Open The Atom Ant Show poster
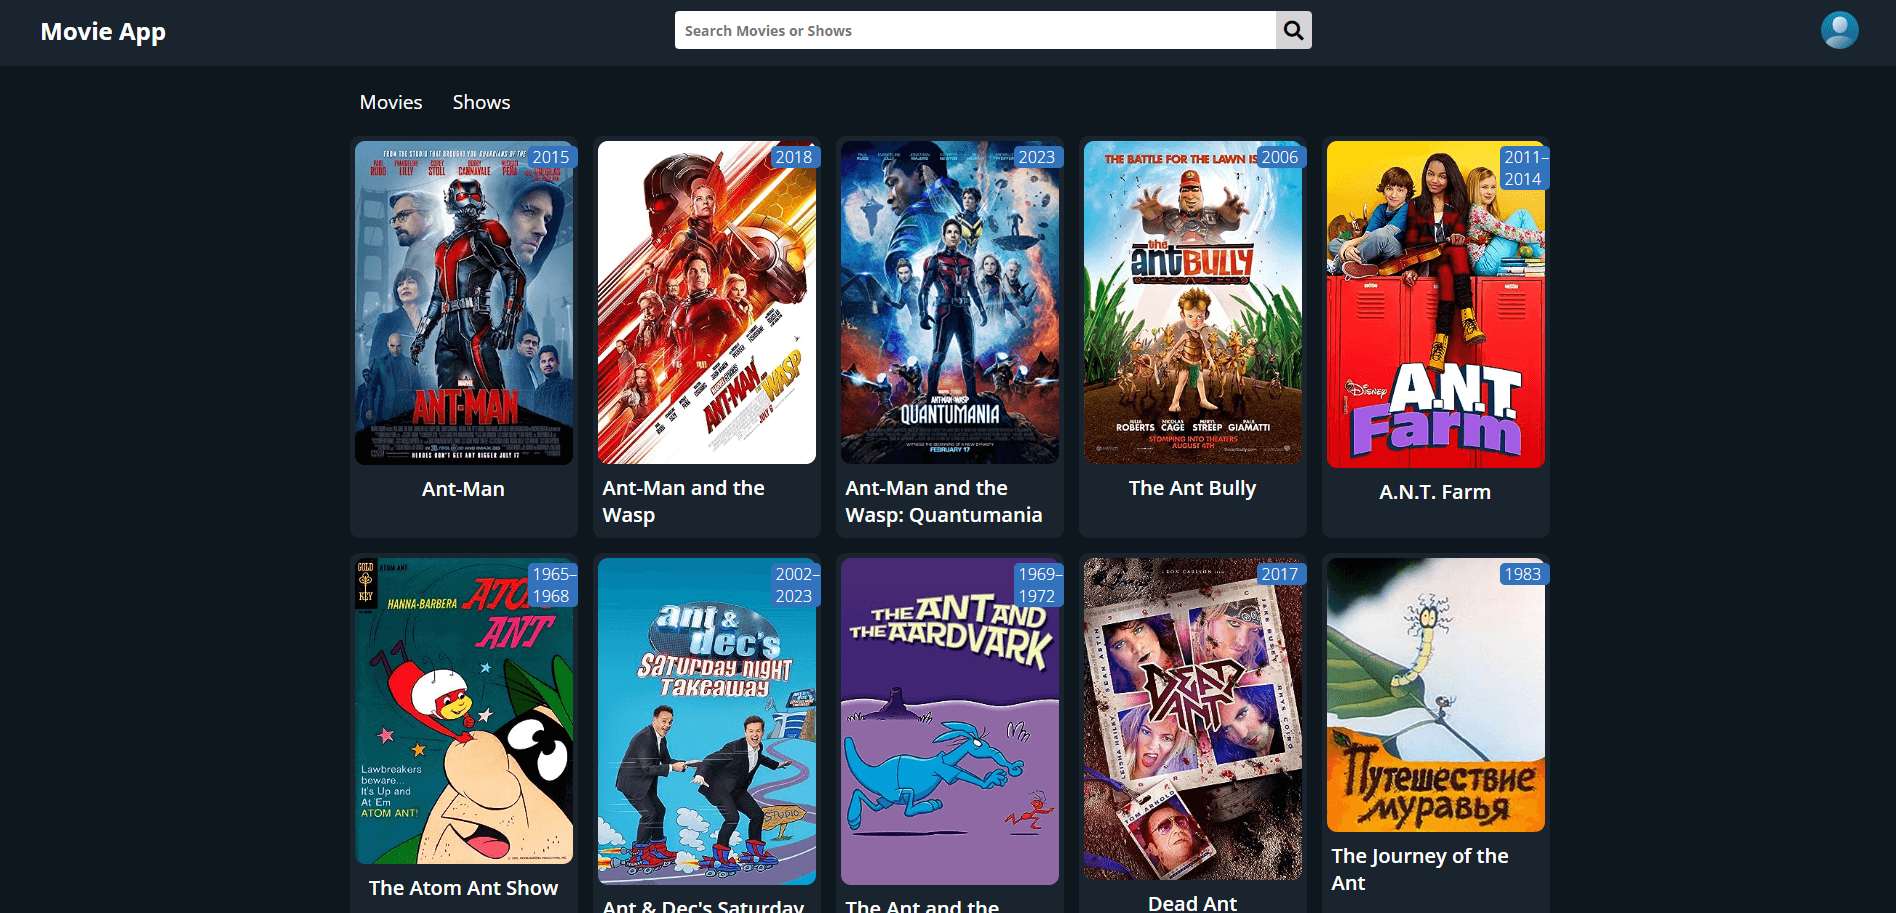1896x913 pixels. (464, 711)
